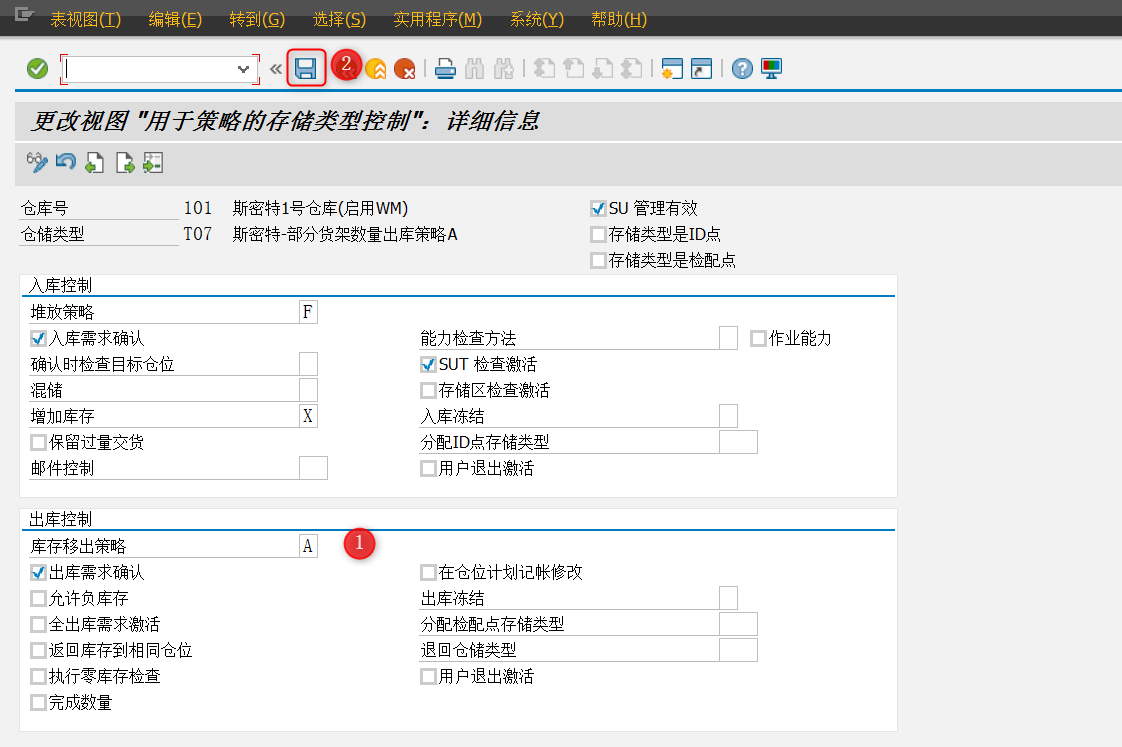This screenshot has width=1122, height=747.
Task: Open the command field dropdown arrow
Action: 243,69
